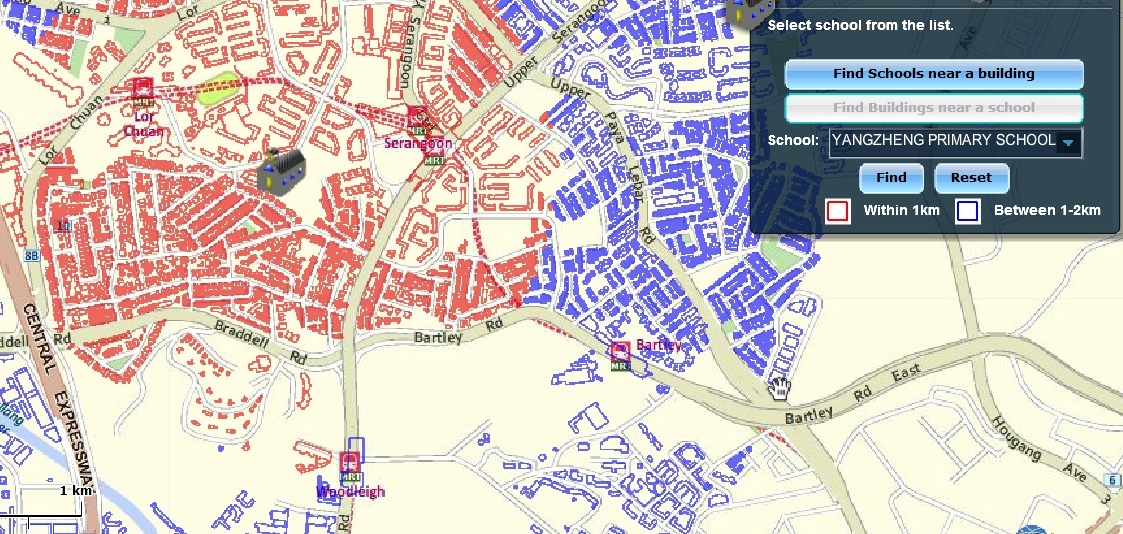Click the globe icon at bottom right
Viewport: 1123px width, 534px height.
[1031, 529]
